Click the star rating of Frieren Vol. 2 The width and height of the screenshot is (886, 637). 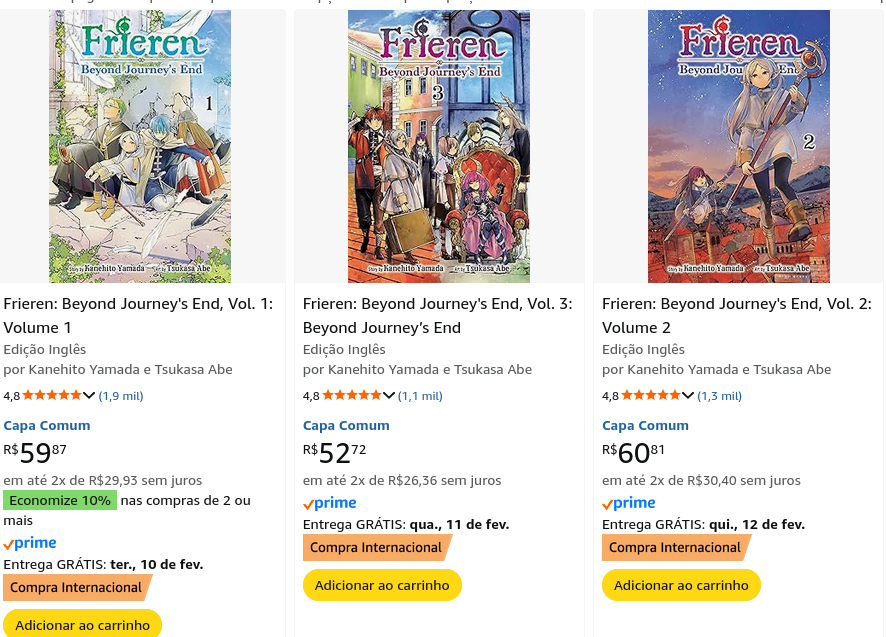(x=650, y=396)
